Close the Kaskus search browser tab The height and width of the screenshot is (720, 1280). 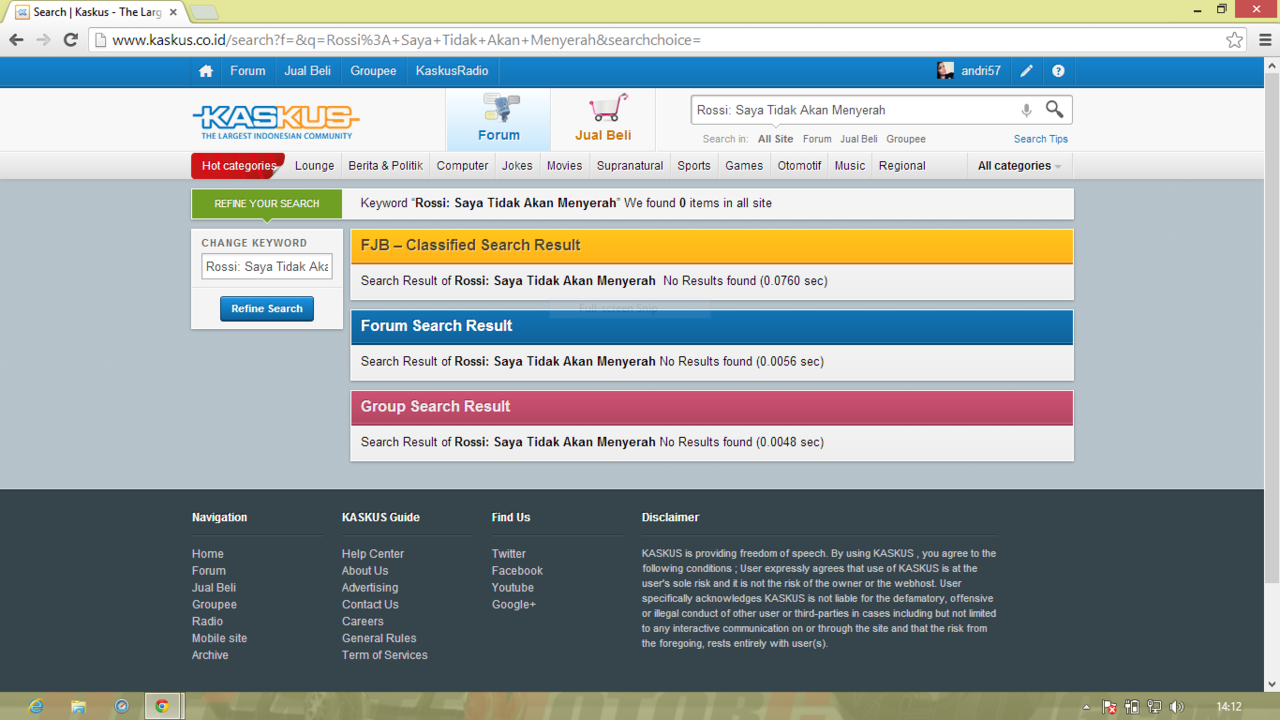click(173, 12)
